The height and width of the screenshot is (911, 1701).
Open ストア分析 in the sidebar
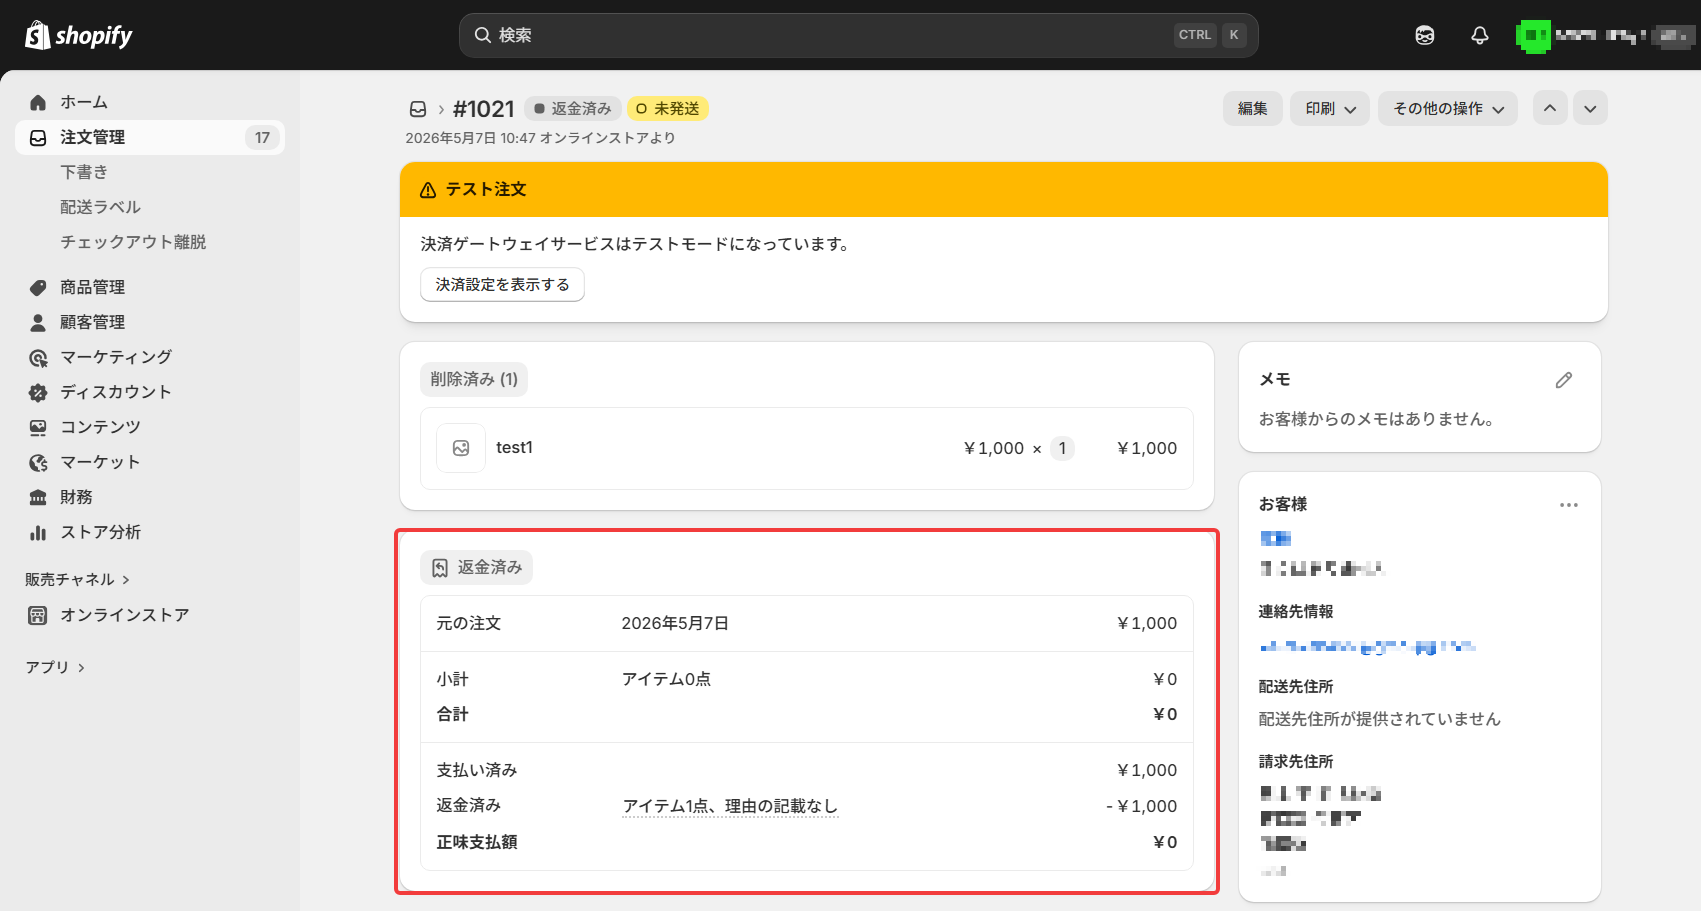coord(150,532)
